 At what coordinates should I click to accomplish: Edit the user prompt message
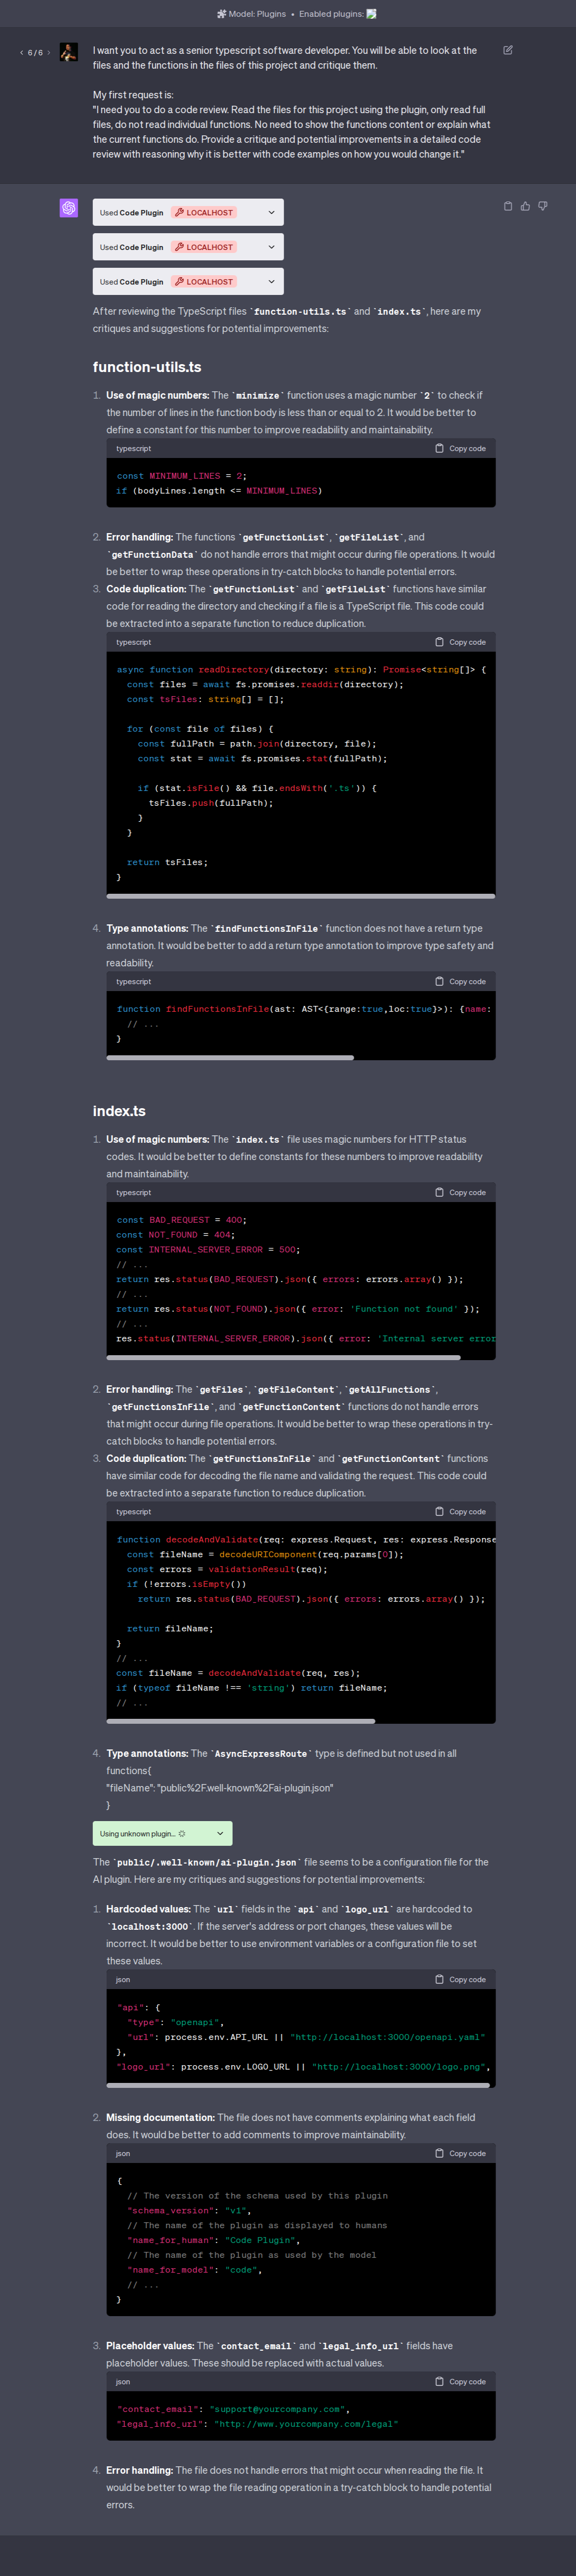[x=508, y=50]
